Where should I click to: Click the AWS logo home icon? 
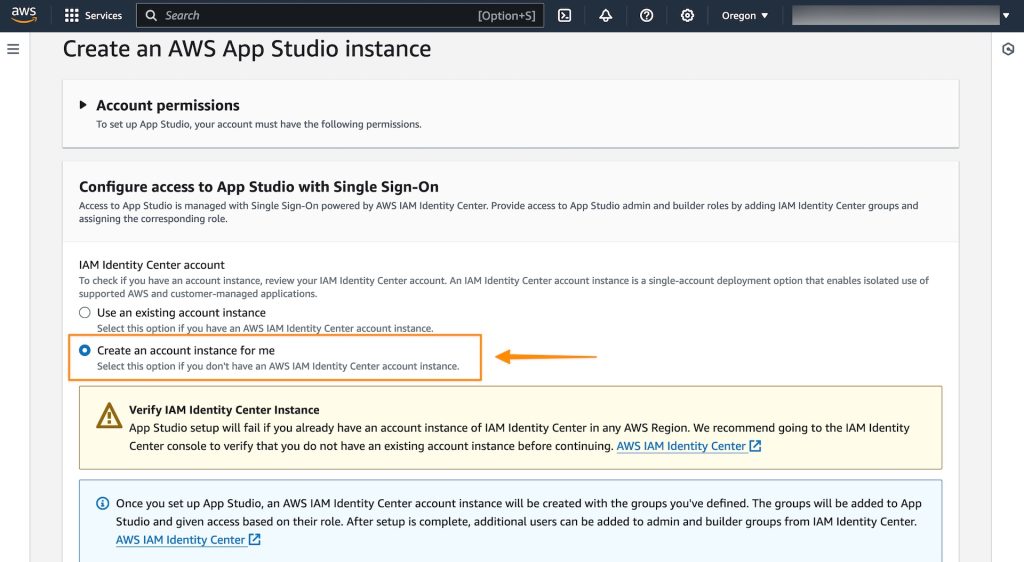(x=24, y=15)
